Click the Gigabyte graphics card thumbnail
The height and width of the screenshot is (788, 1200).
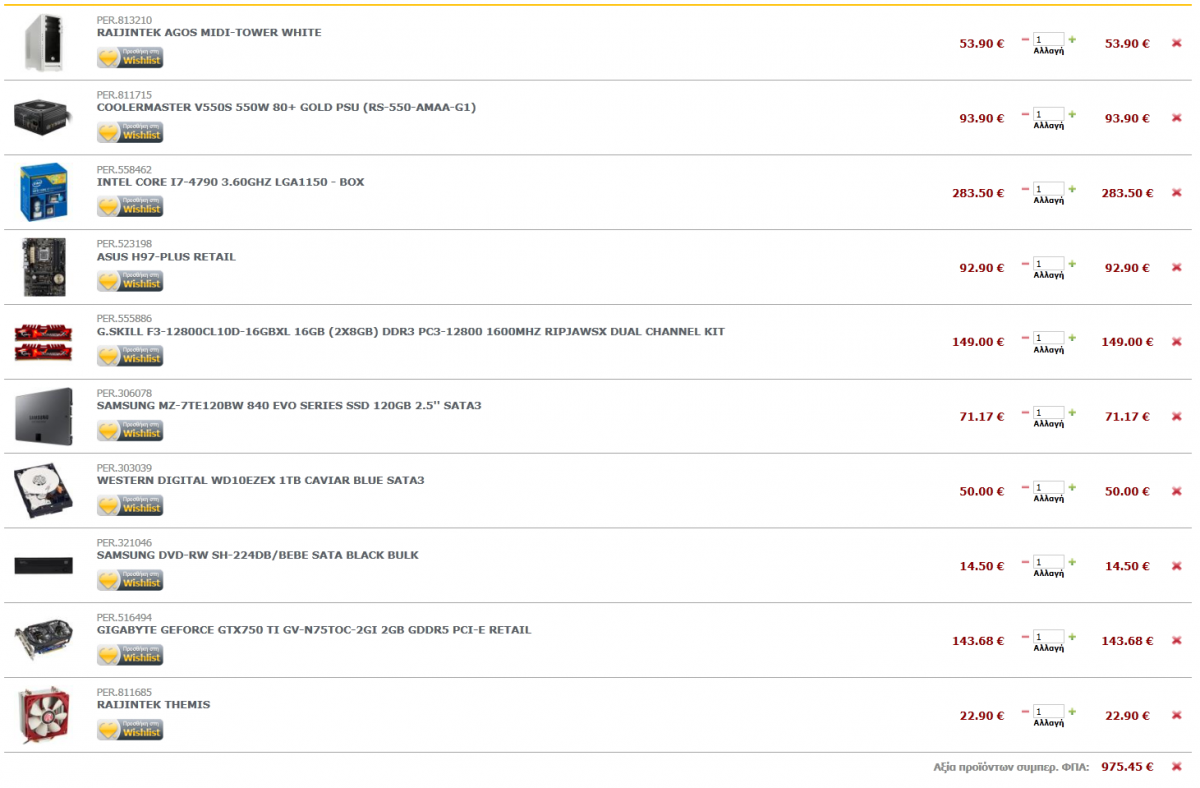44,640
